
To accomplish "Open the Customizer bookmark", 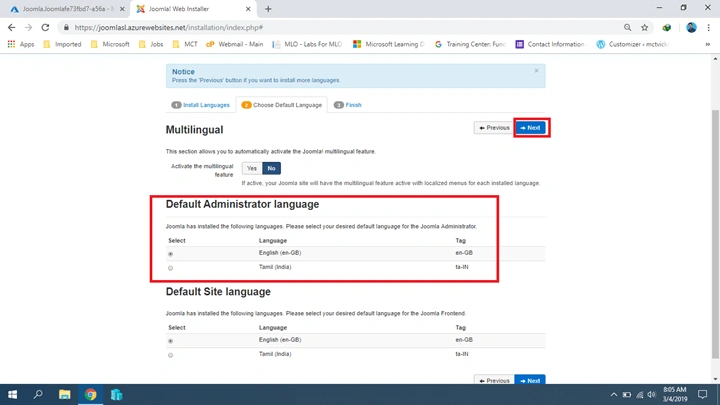I will pos(633,44).
